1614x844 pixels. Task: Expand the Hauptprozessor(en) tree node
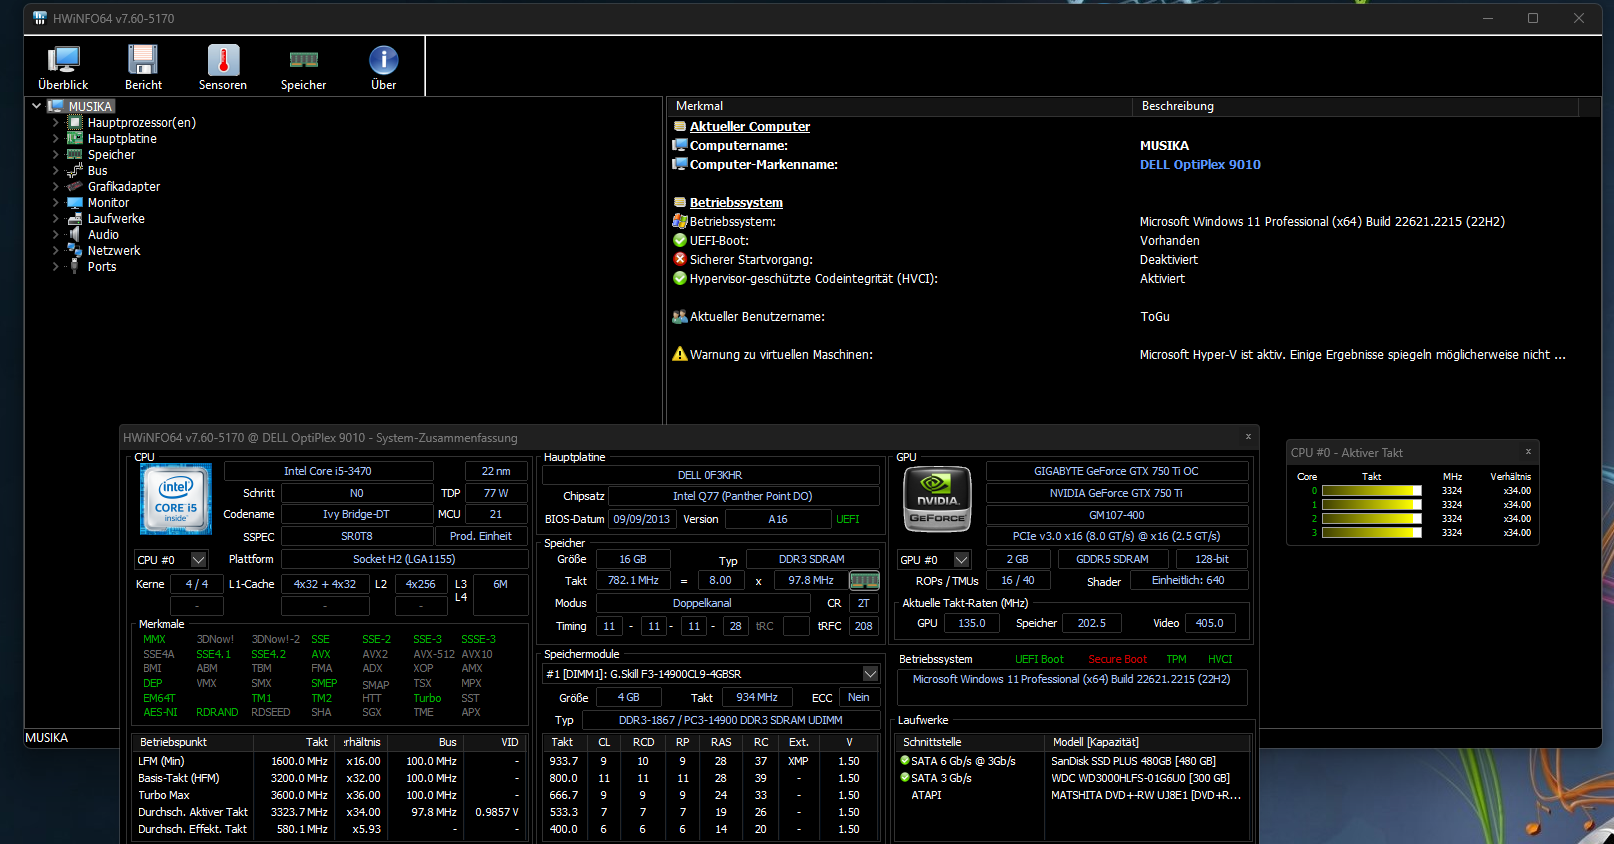(56, 122)
